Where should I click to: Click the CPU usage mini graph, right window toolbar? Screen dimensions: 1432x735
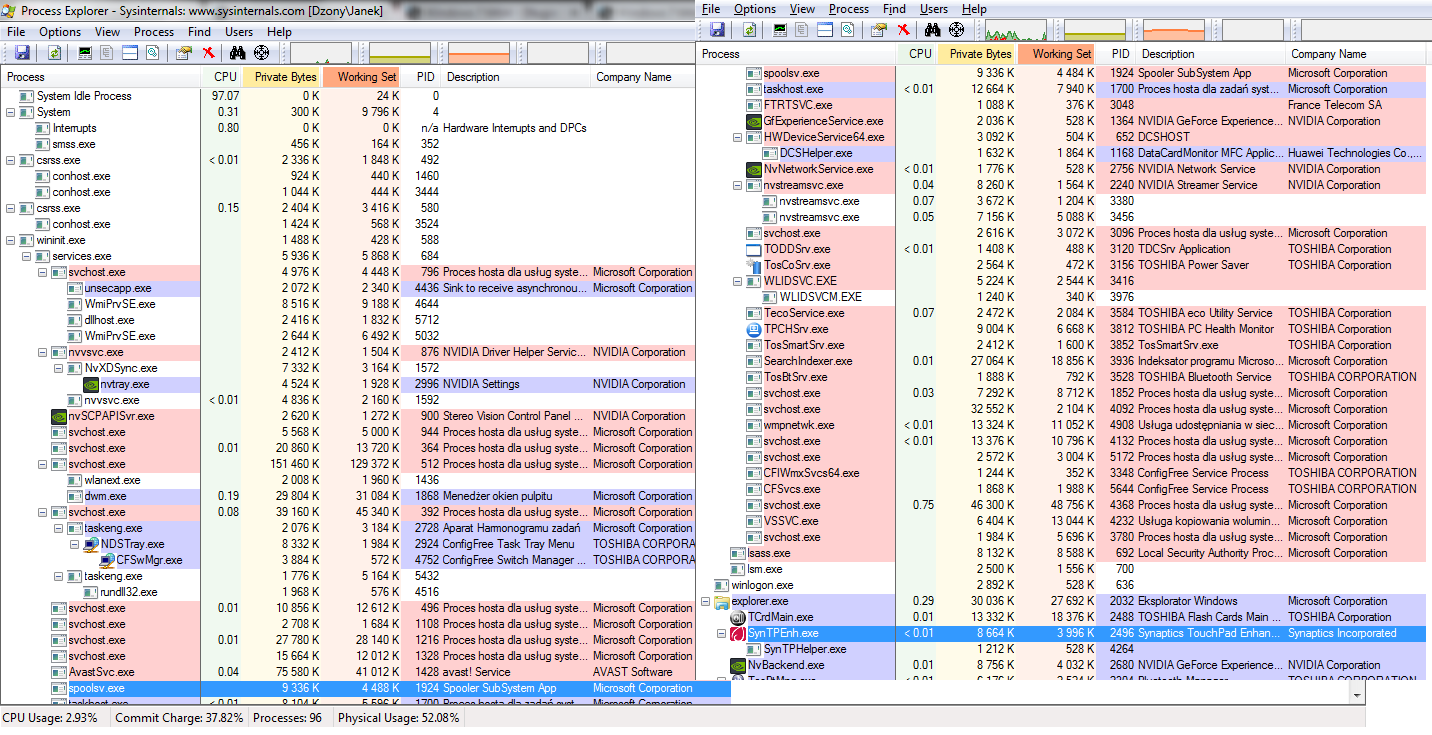click(1016, 30)
